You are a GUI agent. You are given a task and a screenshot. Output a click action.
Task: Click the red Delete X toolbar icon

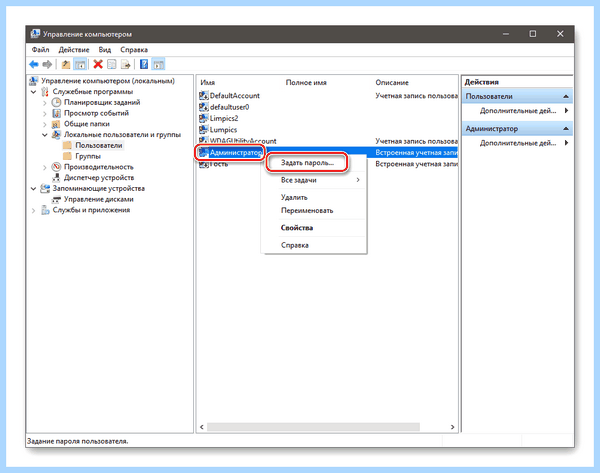(98, 64)
